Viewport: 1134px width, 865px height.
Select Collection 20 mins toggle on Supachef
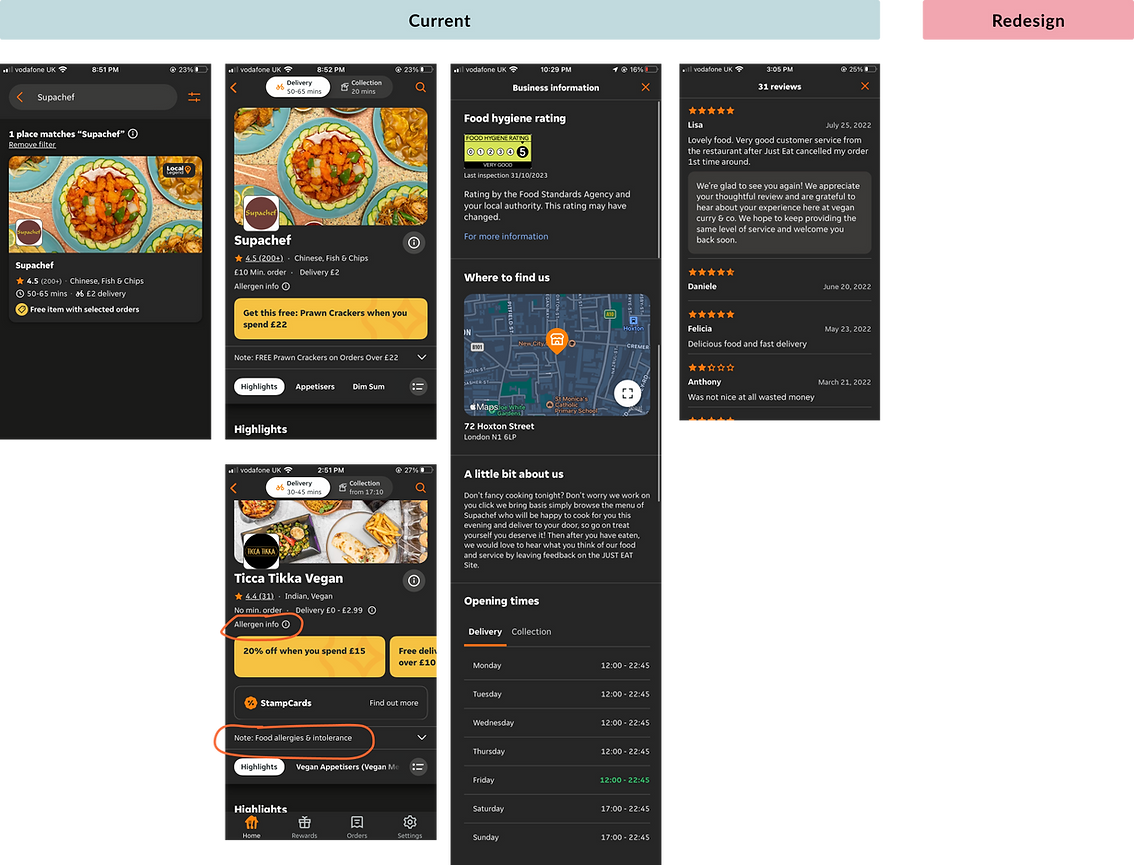362,87
